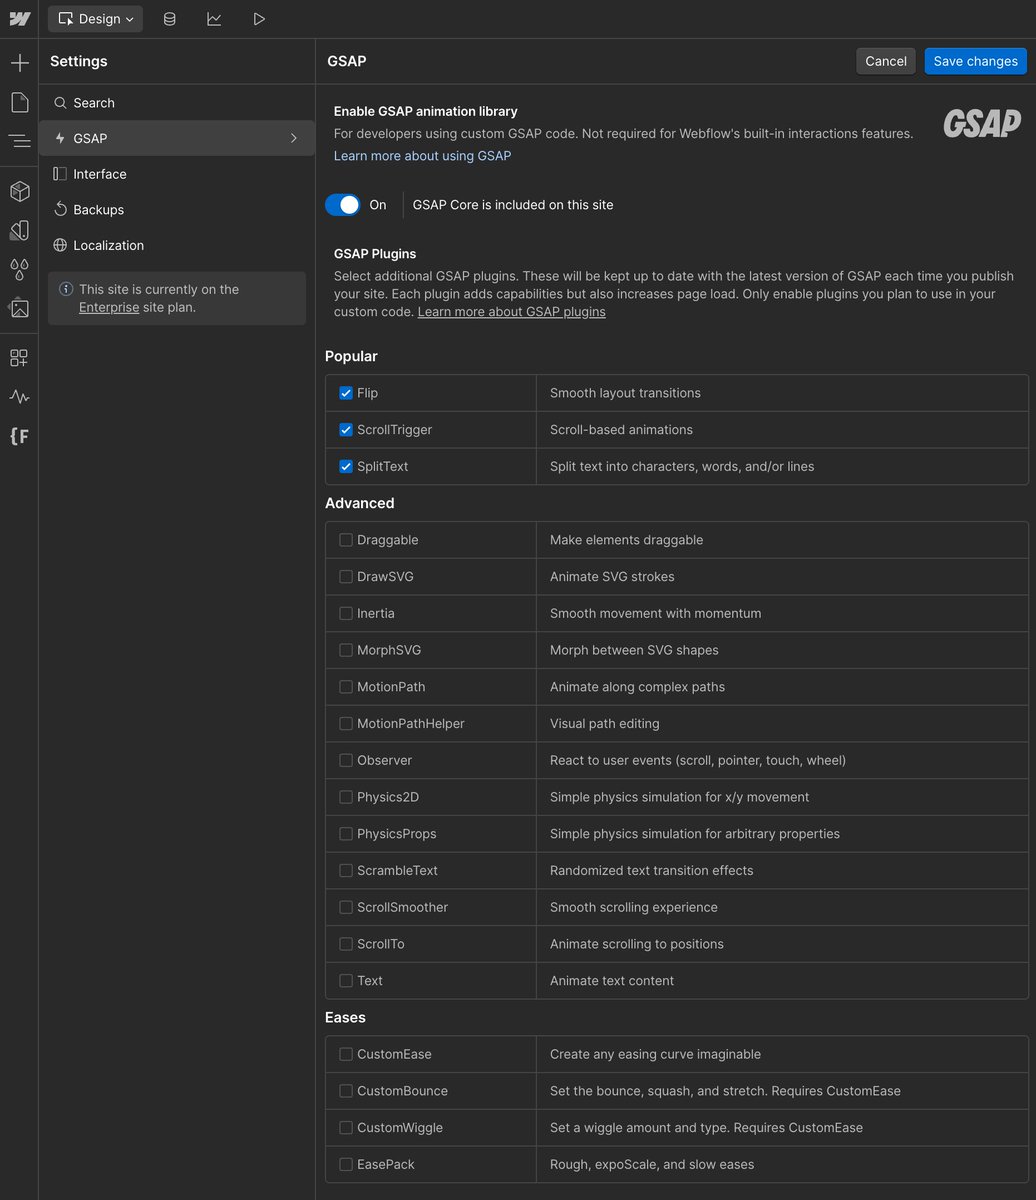Open the Localization settings section
The width and height of the screenshot is (1036, 1200).
[x=177, y=245]
